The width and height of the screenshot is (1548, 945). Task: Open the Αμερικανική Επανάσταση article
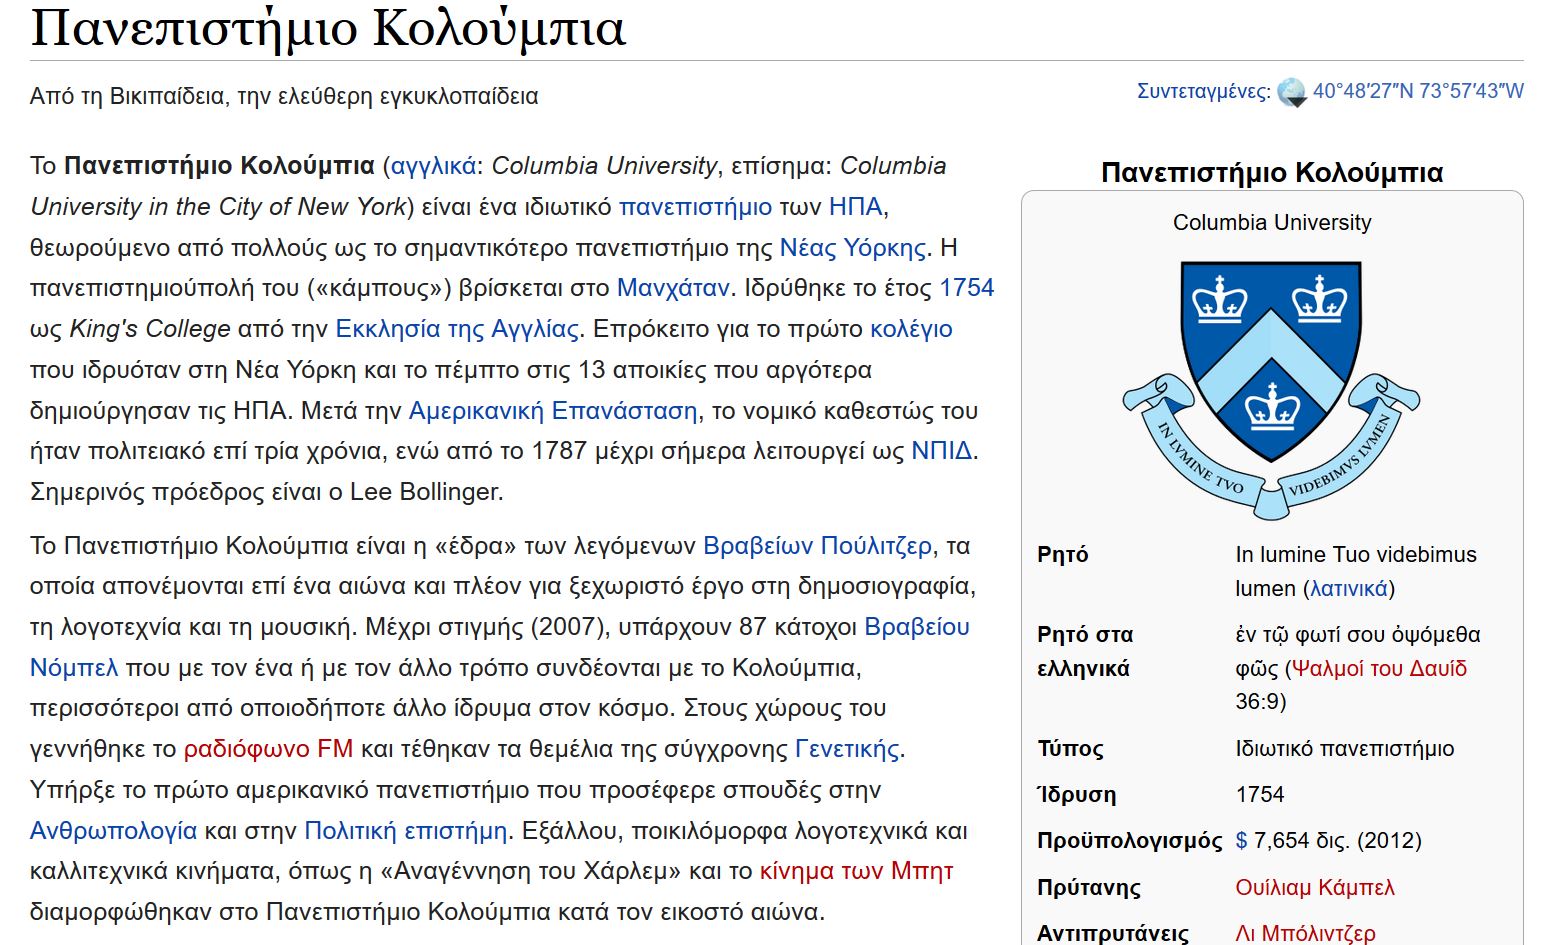553,411
